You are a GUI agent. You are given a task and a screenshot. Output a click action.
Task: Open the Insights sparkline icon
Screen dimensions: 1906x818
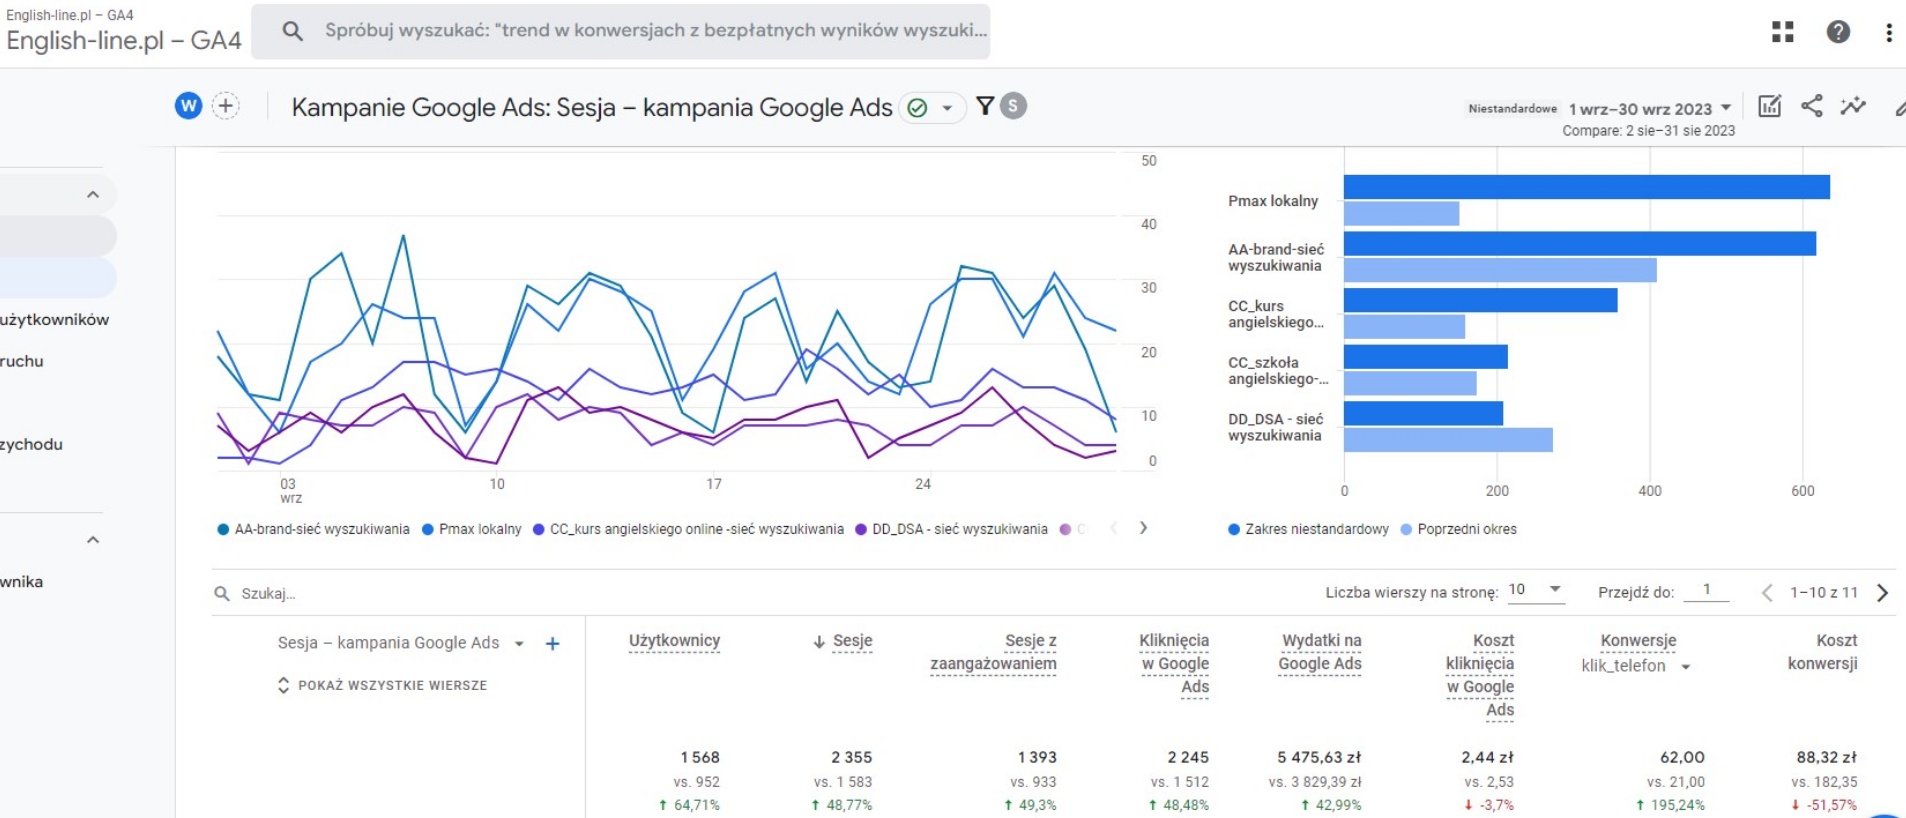coord(1853,106)
